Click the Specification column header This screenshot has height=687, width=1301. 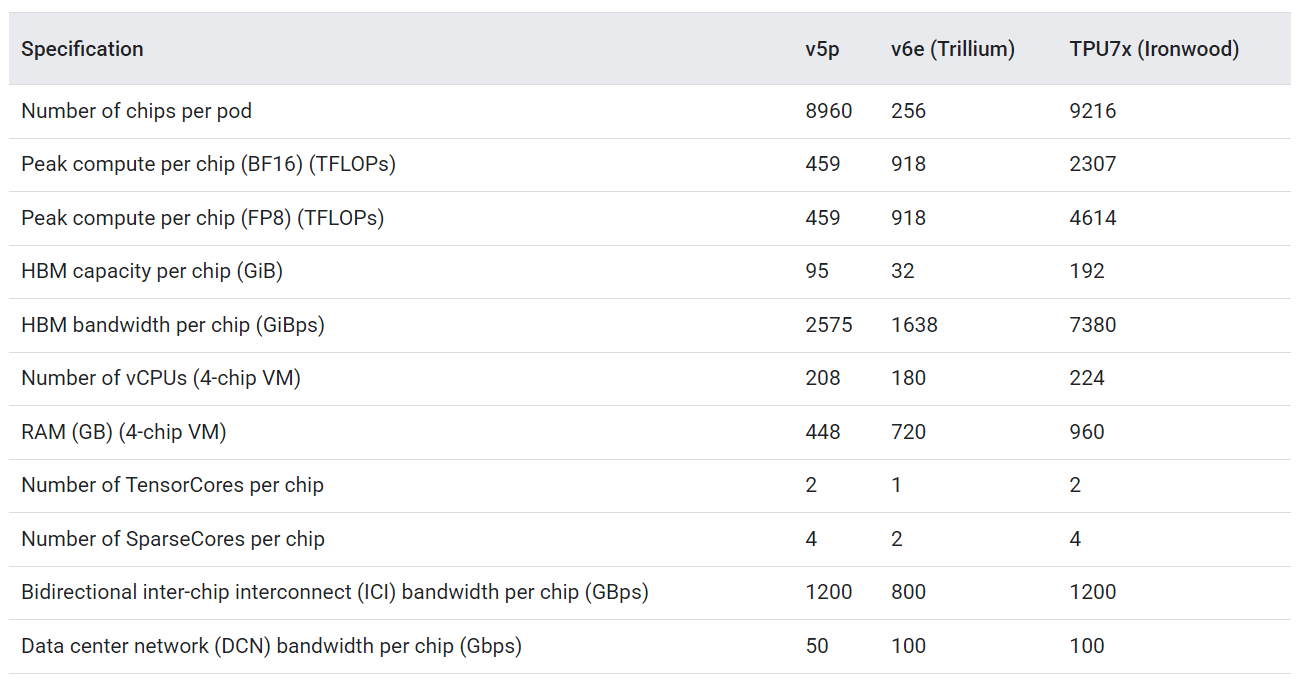pyautogui.click(x=82, y=49)
